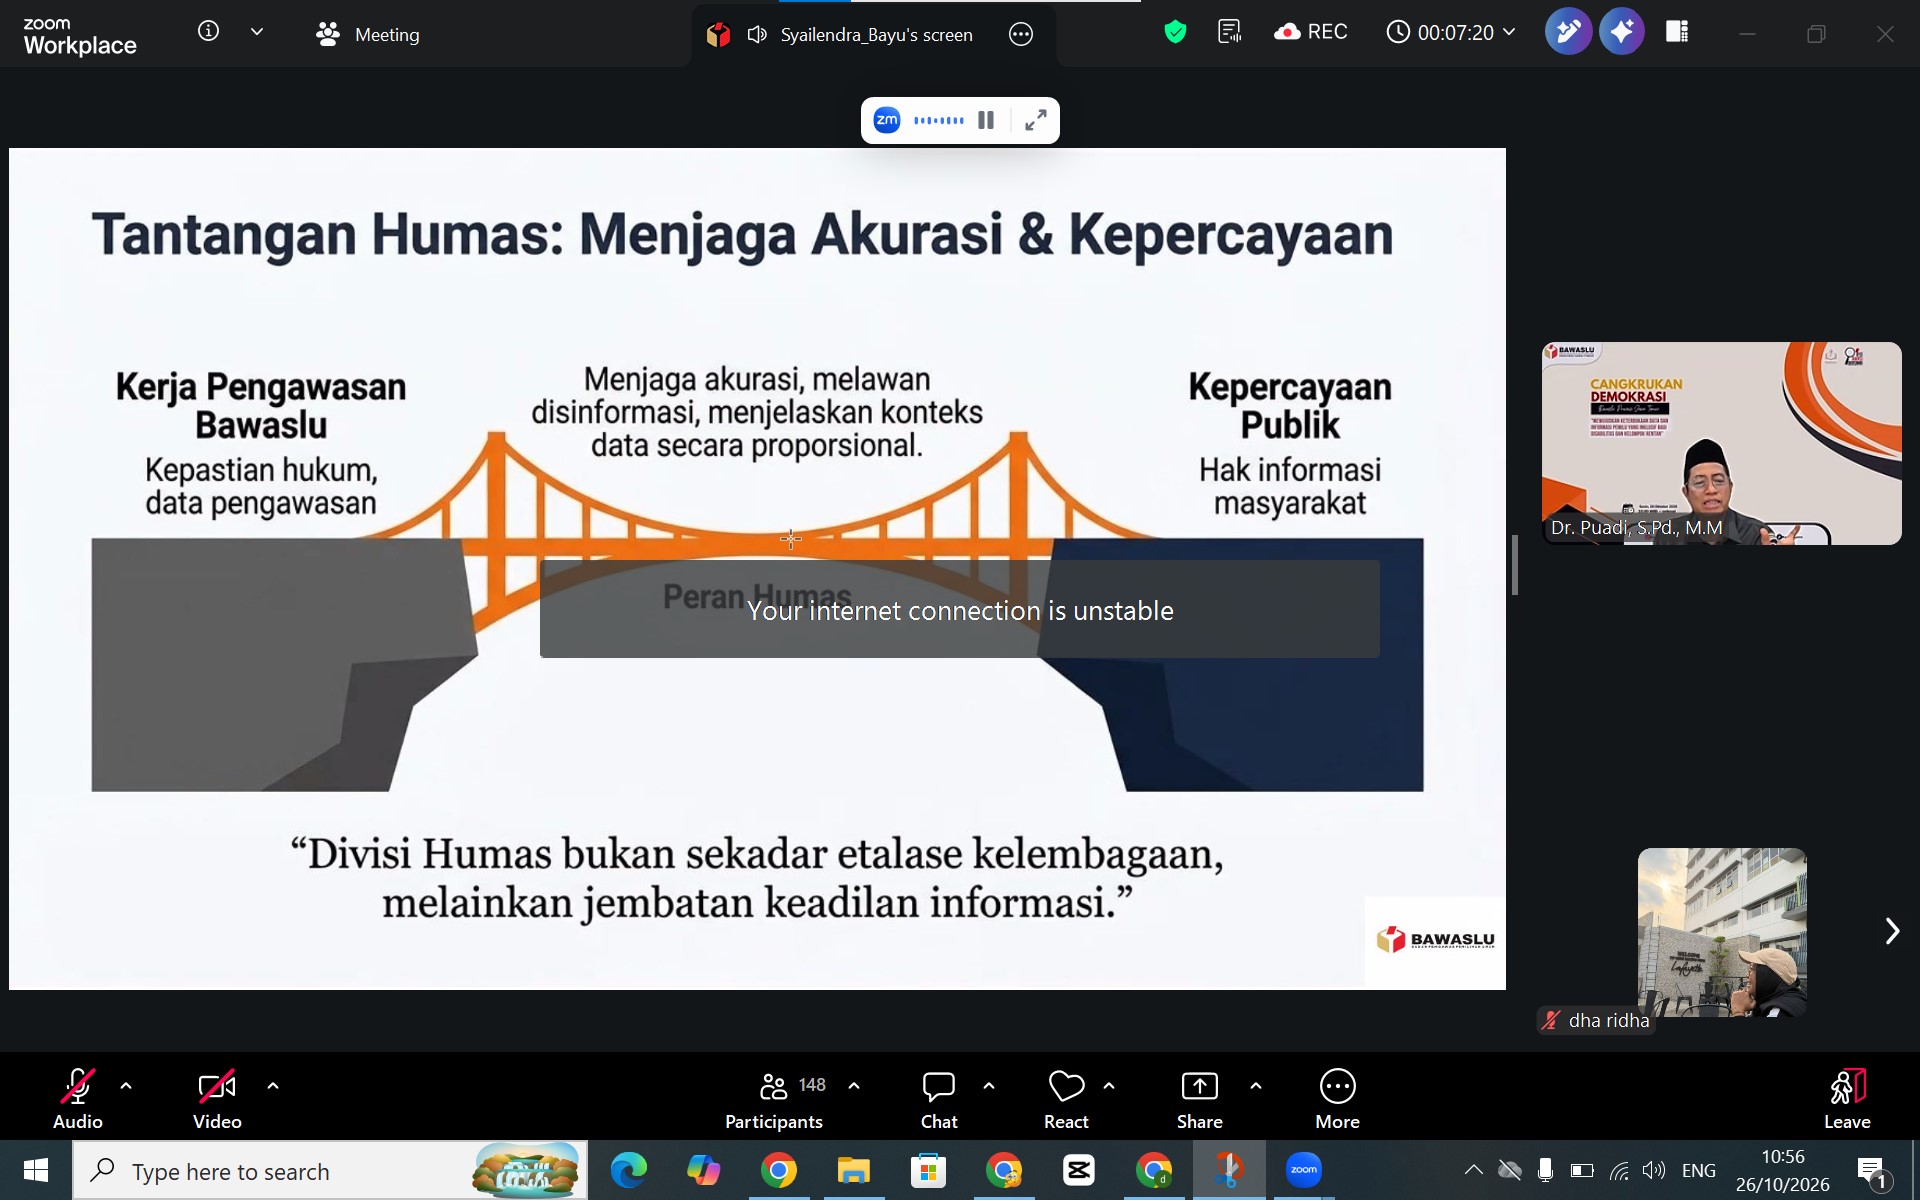1920x1200 pixels.
Task: Start camera with Video button
Action: pyautogui.click(x=217, y=1098)
